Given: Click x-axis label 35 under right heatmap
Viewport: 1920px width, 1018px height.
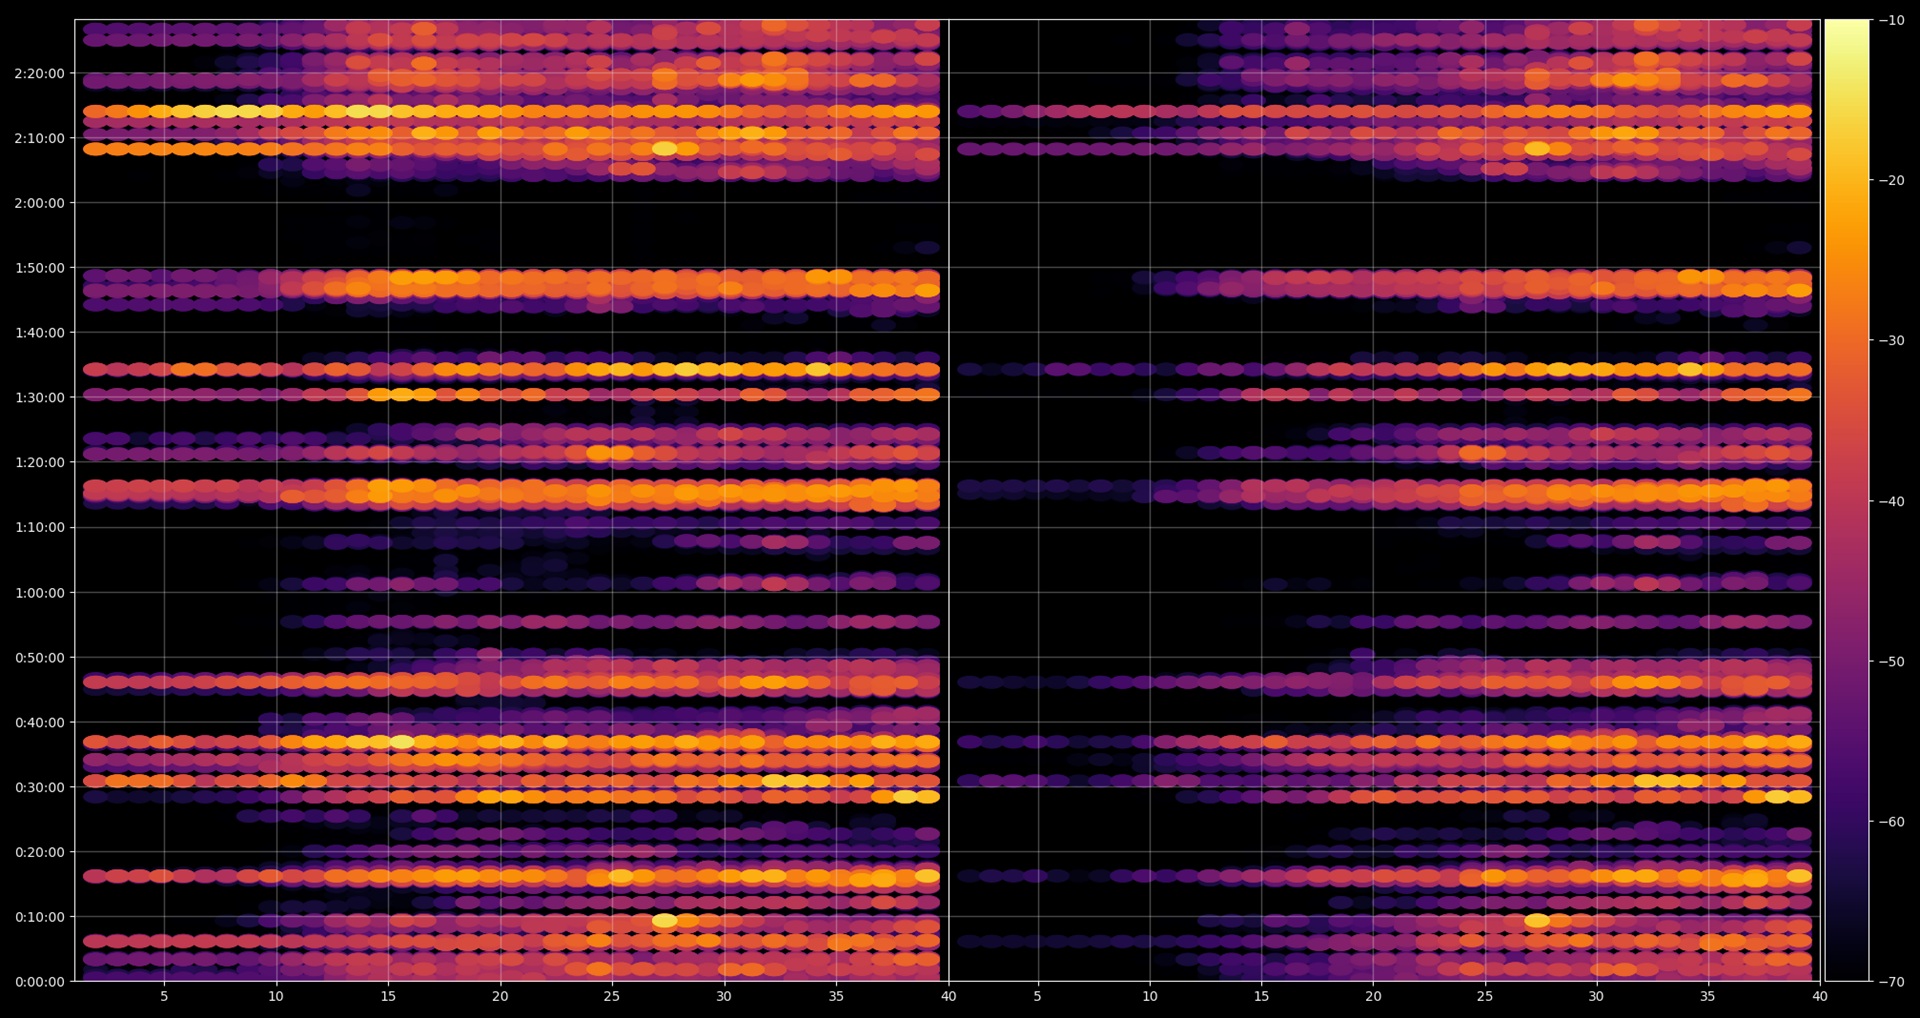Looking at the screenshot, I should coord(1708,996).
